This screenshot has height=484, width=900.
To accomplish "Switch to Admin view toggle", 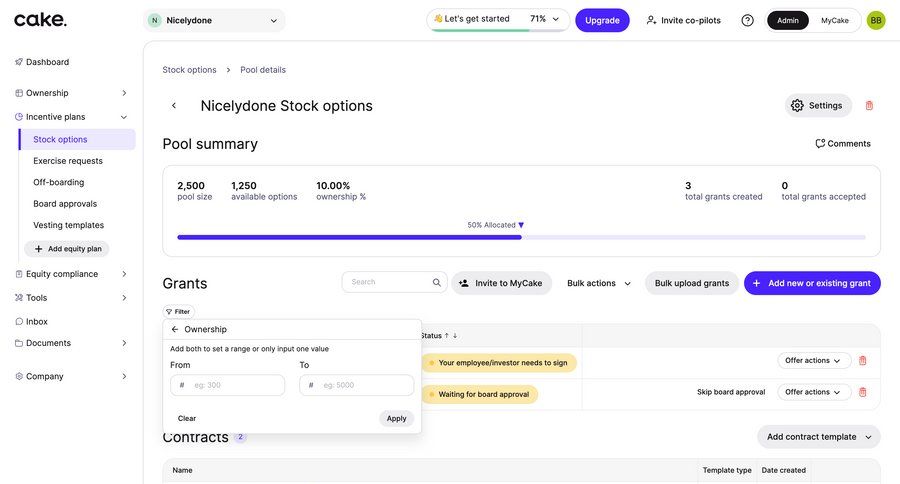I will pos(788,20).
